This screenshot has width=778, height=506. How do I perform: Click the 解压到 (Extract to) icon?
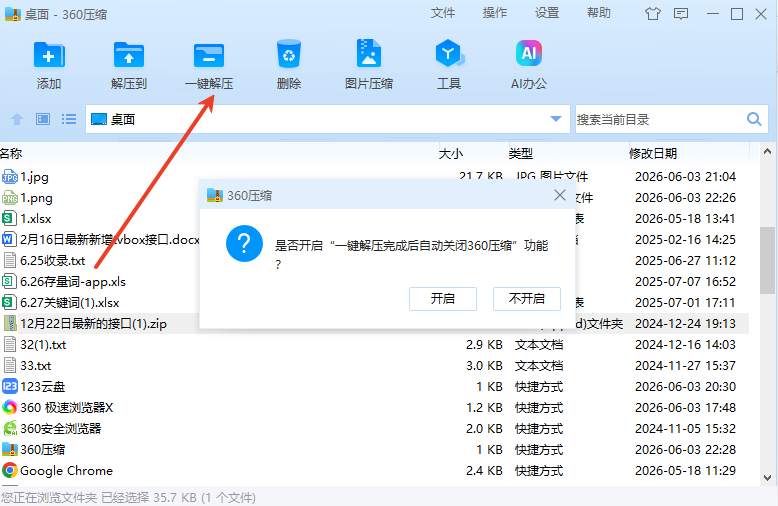[x=129, y=55]
